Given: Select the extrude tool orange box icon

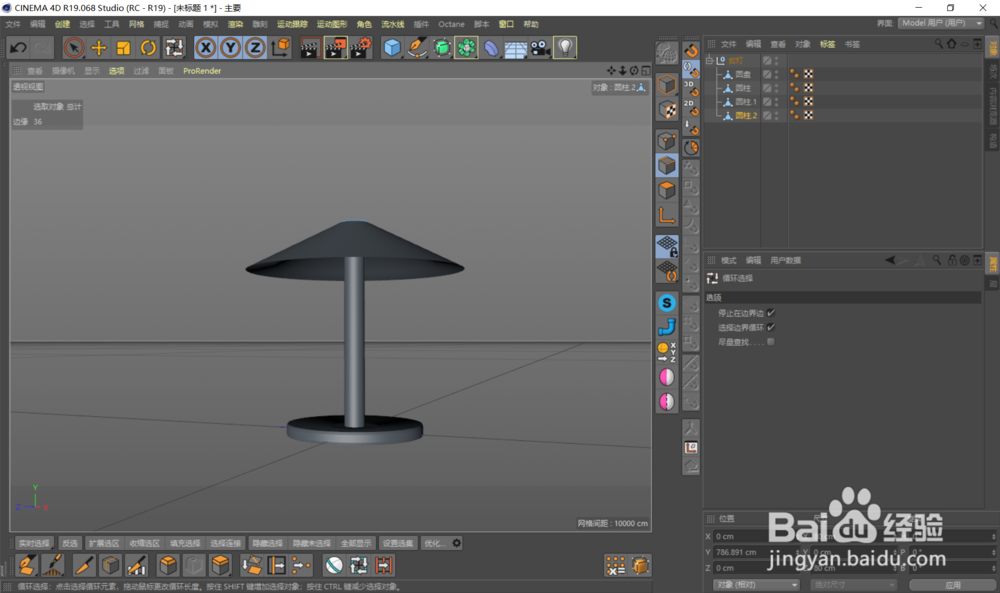Looking at the screenshot, I should click(168, 566).
